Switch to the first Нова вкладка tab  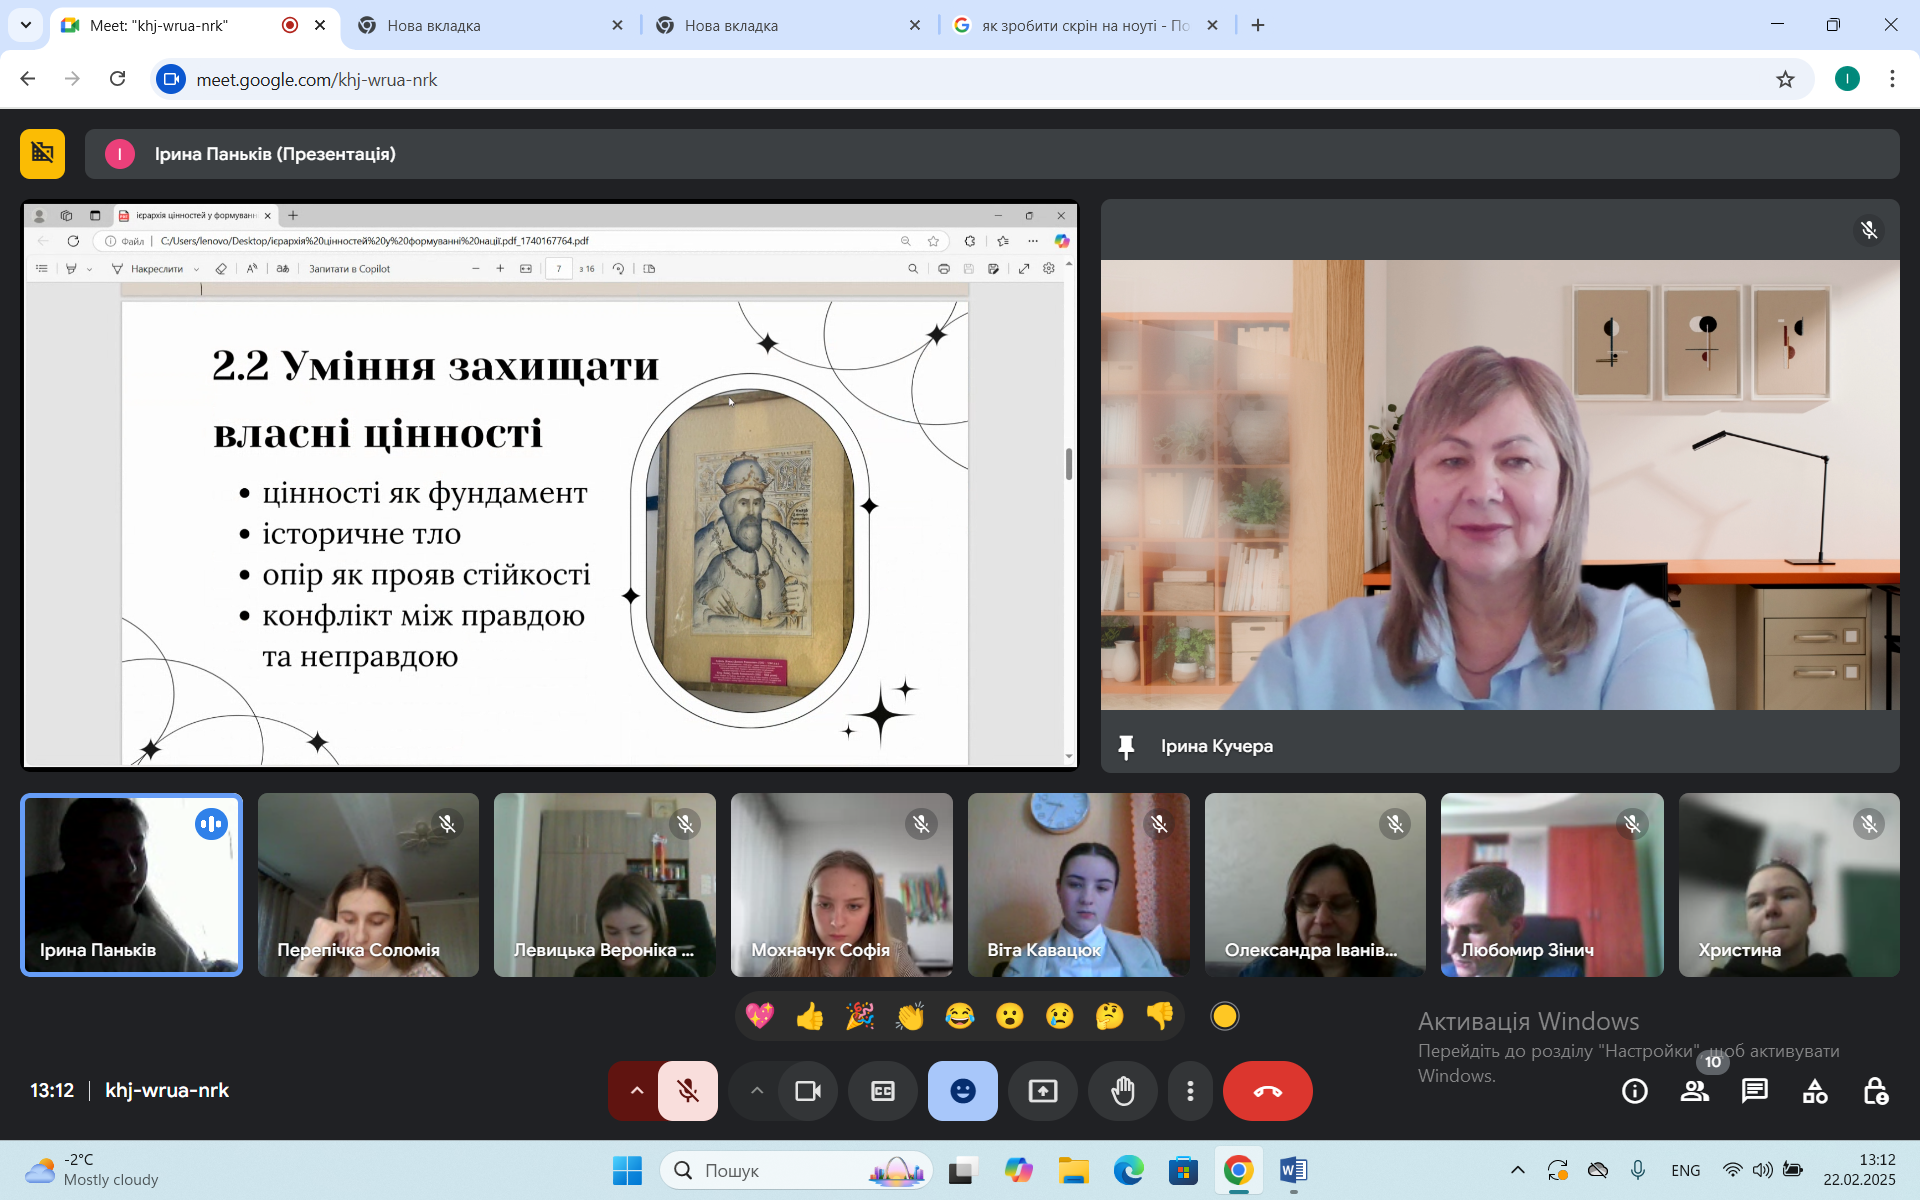[492, 25]
